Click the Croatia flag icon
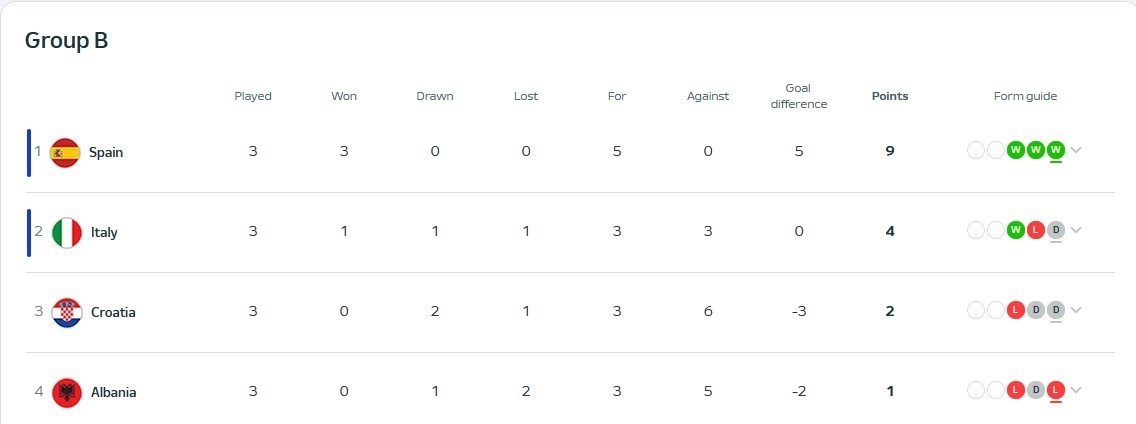 [x=66, y=312]
